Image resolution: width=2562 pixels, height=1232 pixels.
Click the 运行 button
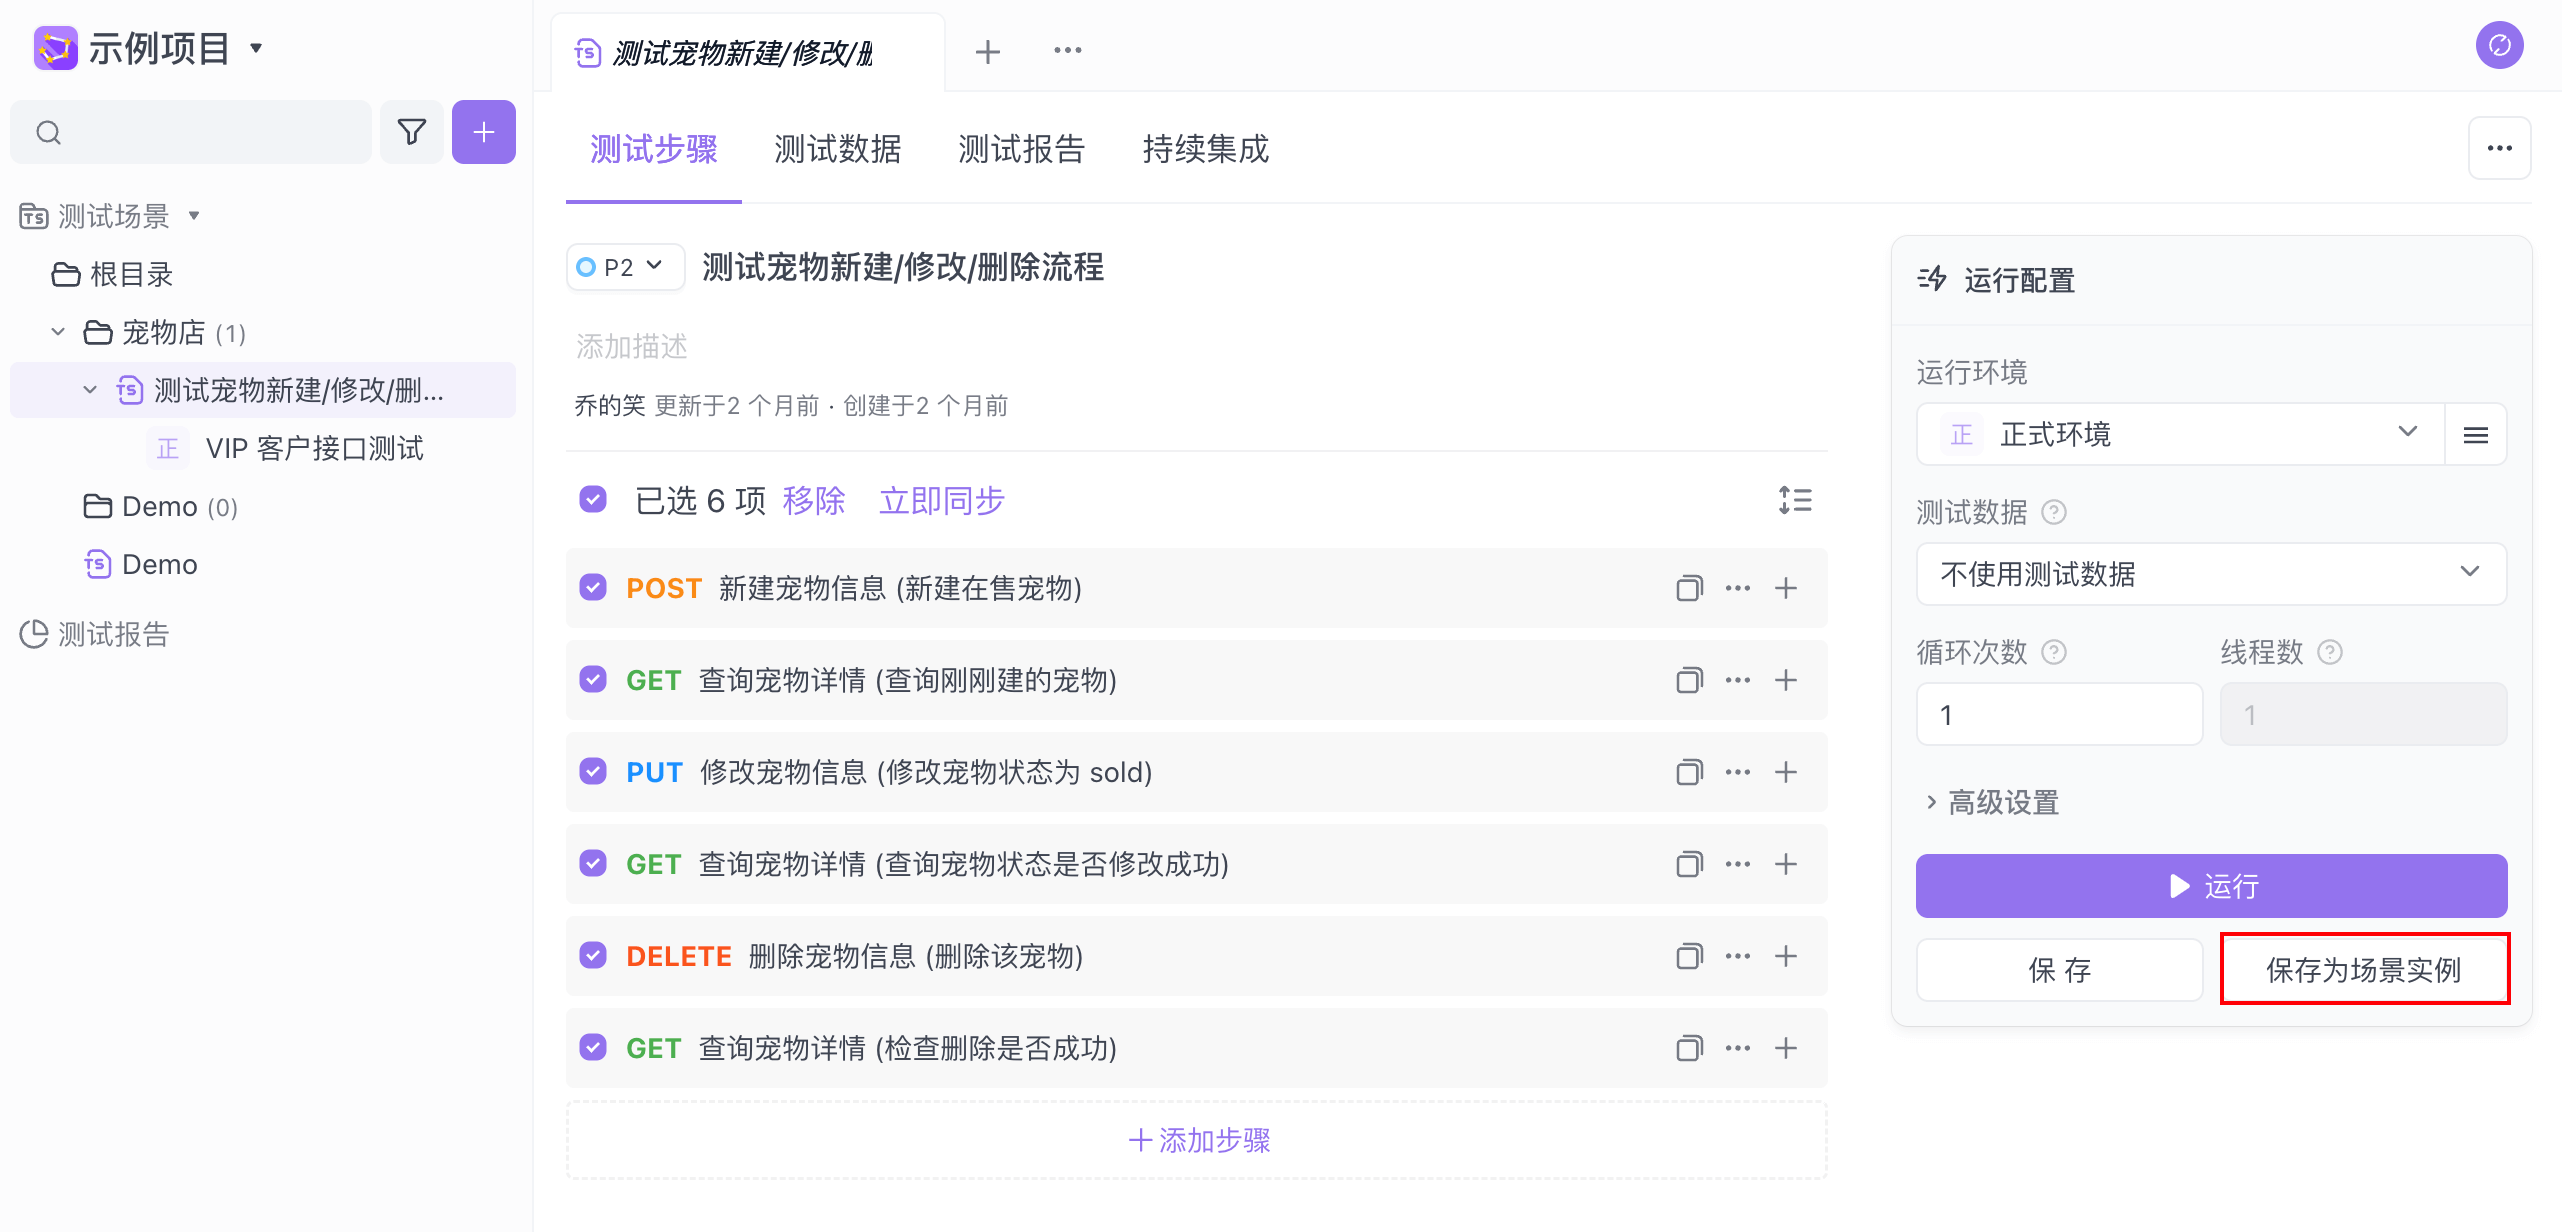pyautogui.click(x=2210, y=886)
